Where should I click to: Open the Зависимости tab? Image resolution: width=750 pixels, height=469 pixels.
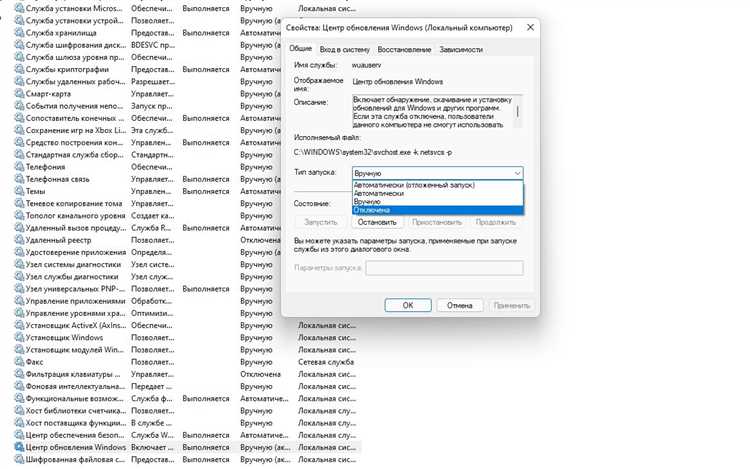[x=461, y=50]
